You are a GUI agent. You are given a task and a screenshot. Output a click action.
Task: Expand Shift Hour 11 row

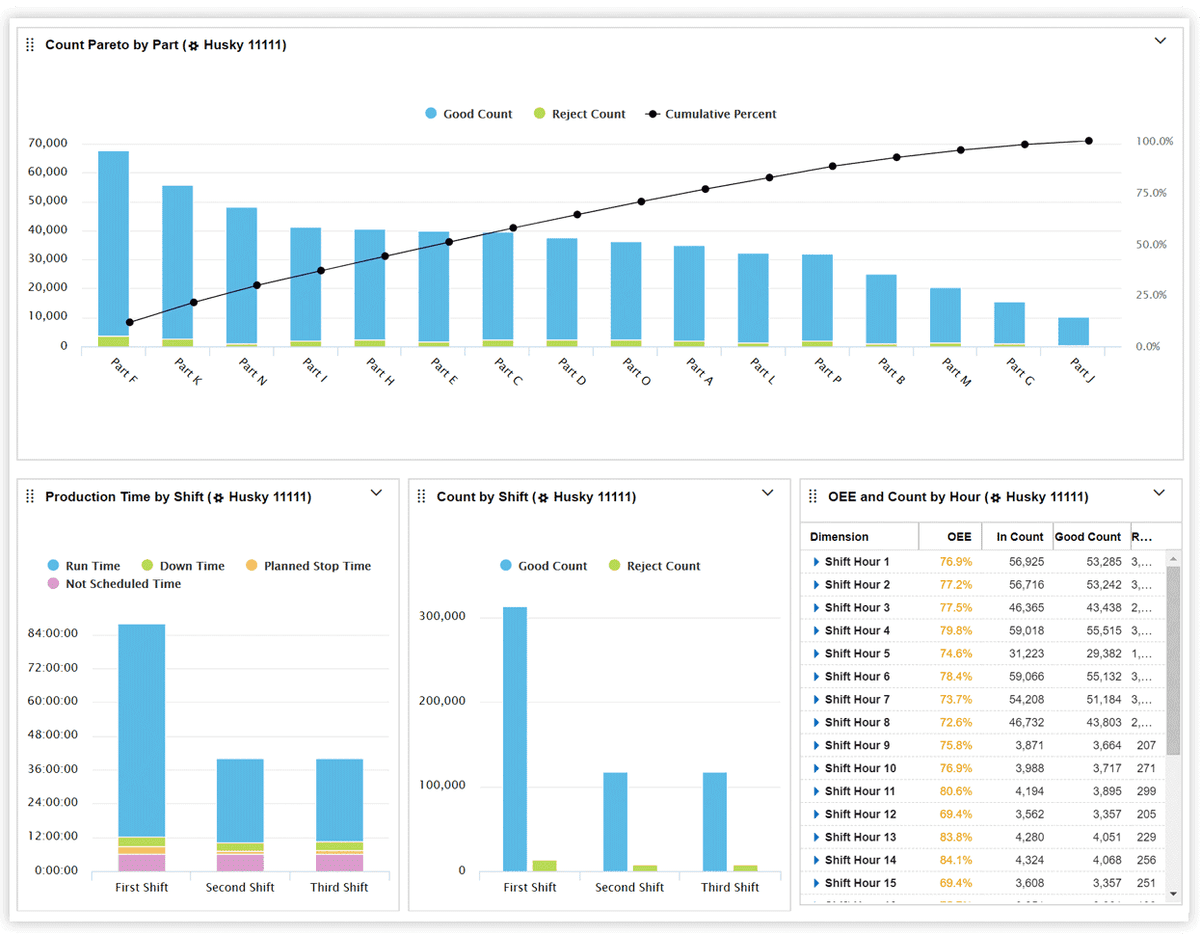[816, 792]
